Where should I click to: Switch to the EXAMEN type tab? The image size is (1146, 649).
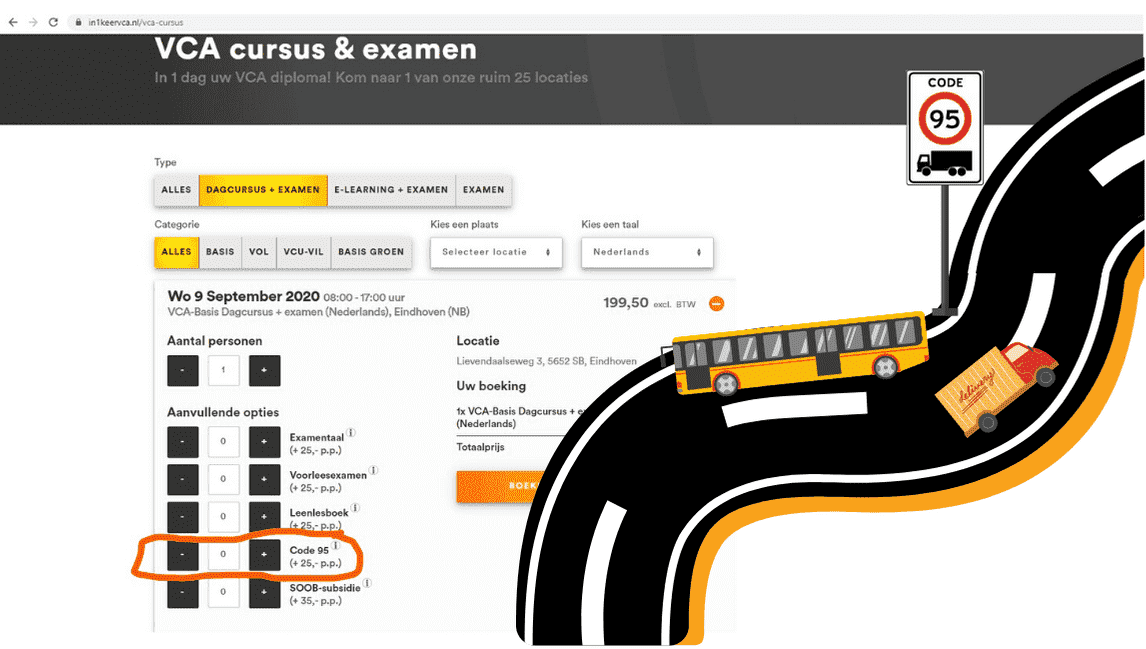coord(483,189)
